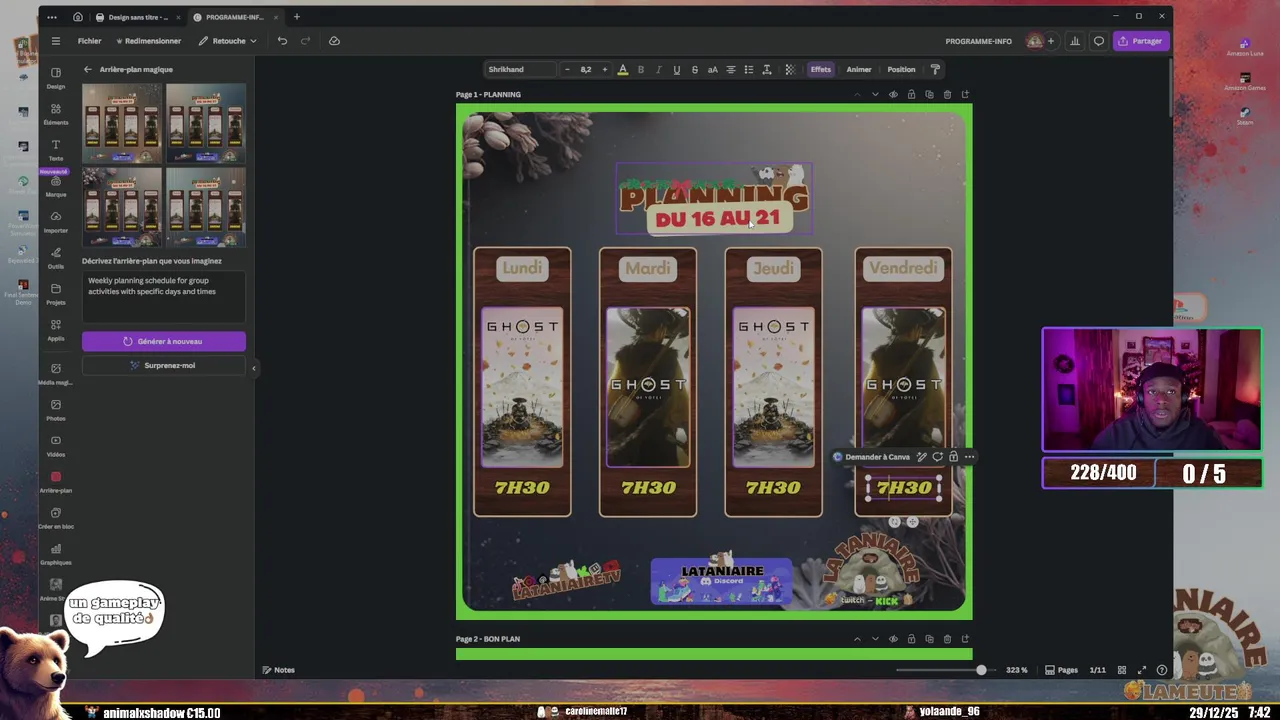Select the bottom-right generated background thumbnail
Viewport: 1280px width, 720px height.
(206, 207)
